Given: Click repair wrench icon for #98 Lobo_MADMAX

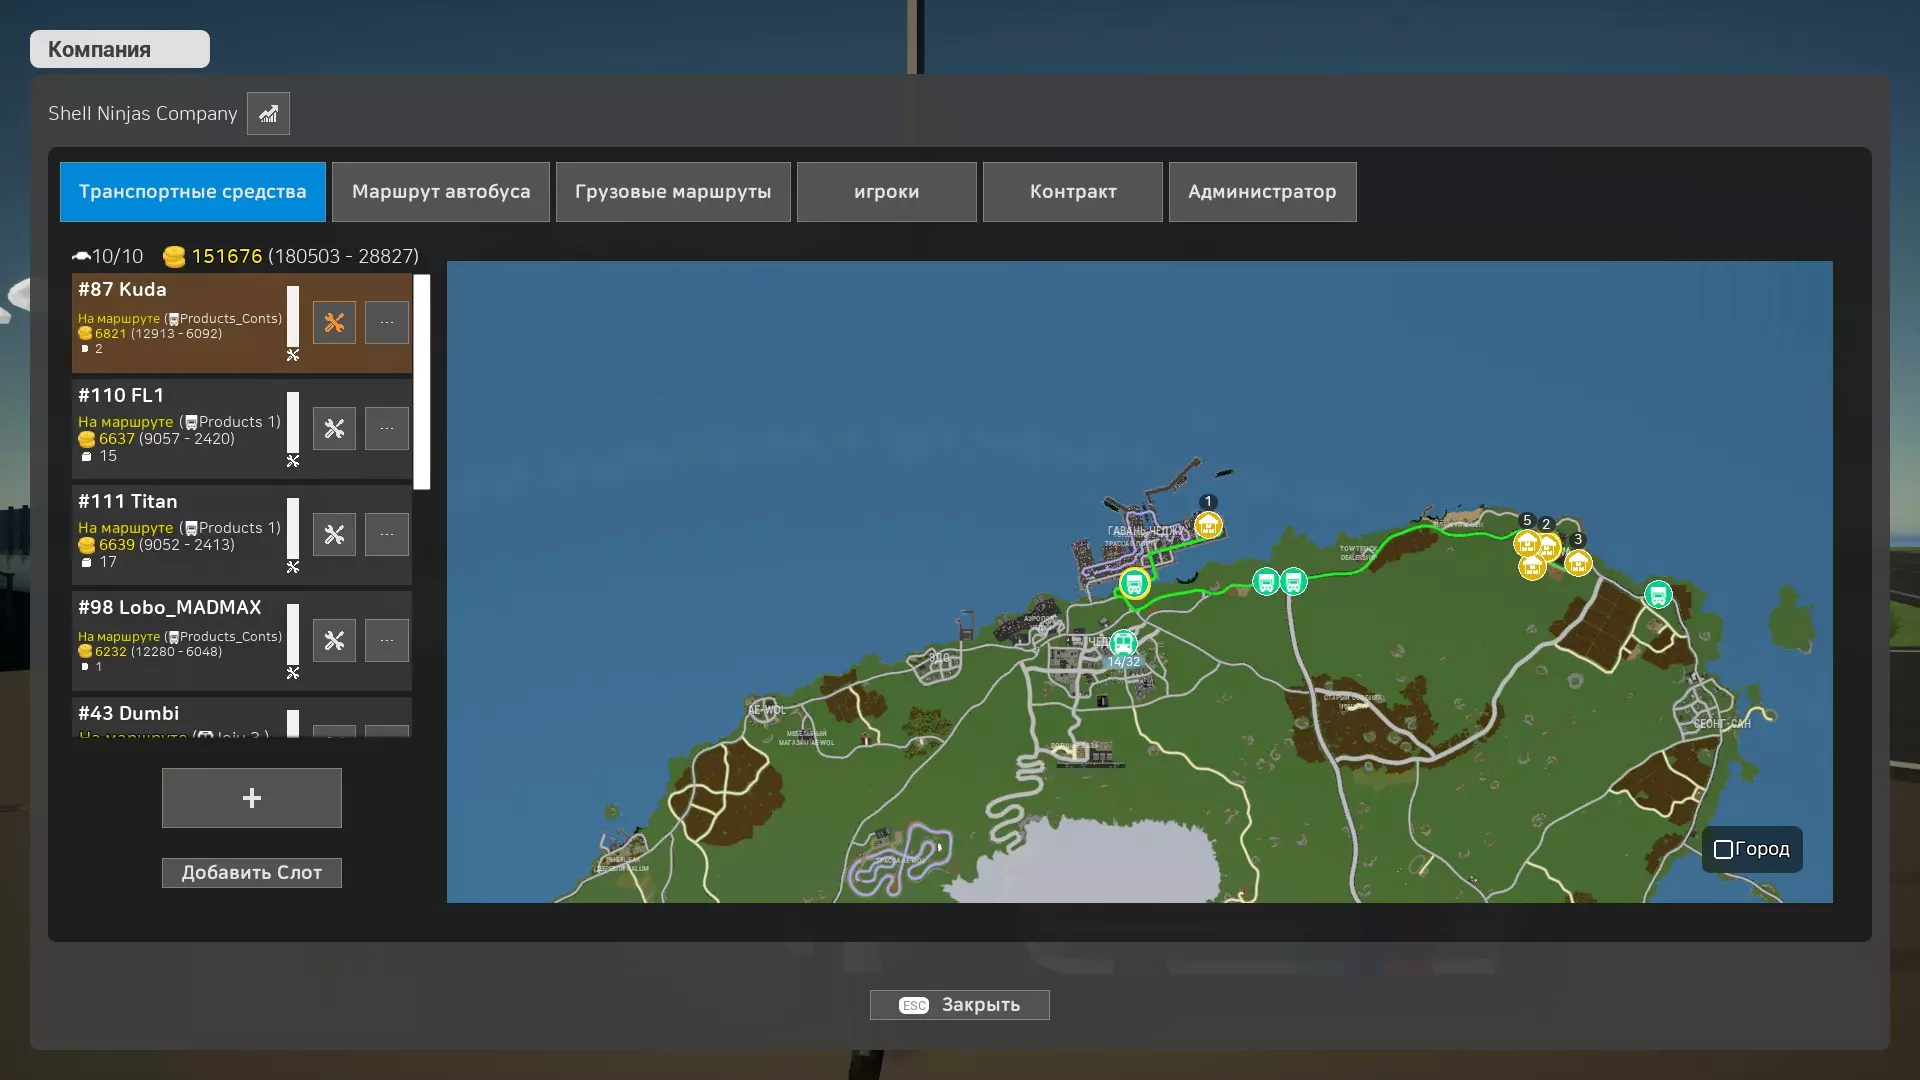Looking at the screenshot, I should click(334, 641).
